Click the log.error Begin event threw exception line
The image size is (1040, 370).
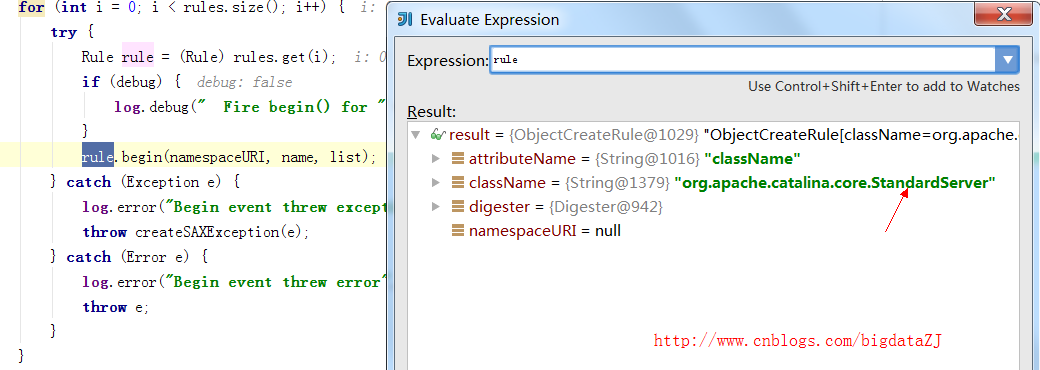pyautogui.click(x=234, y=208)
